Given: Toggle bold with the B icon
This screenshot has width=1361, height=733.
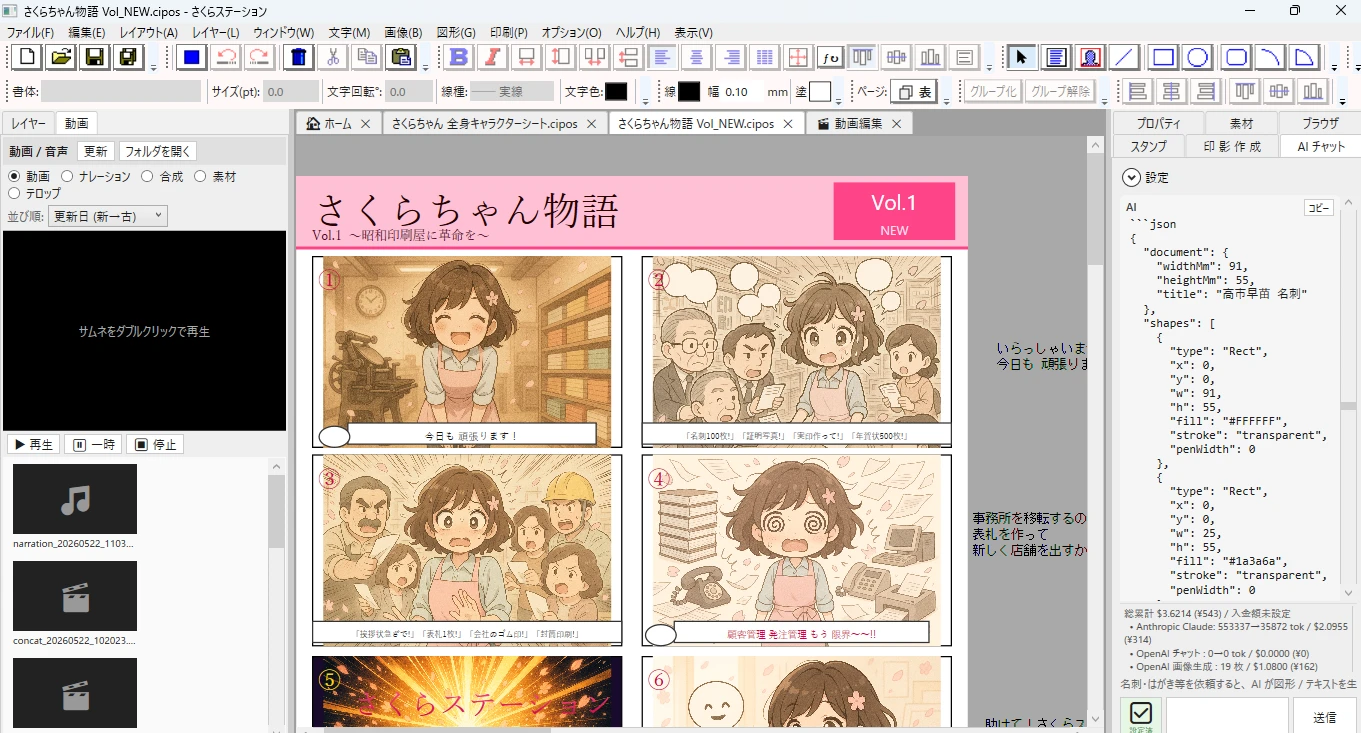Looking at the screenshot, I should pos(459,57).
